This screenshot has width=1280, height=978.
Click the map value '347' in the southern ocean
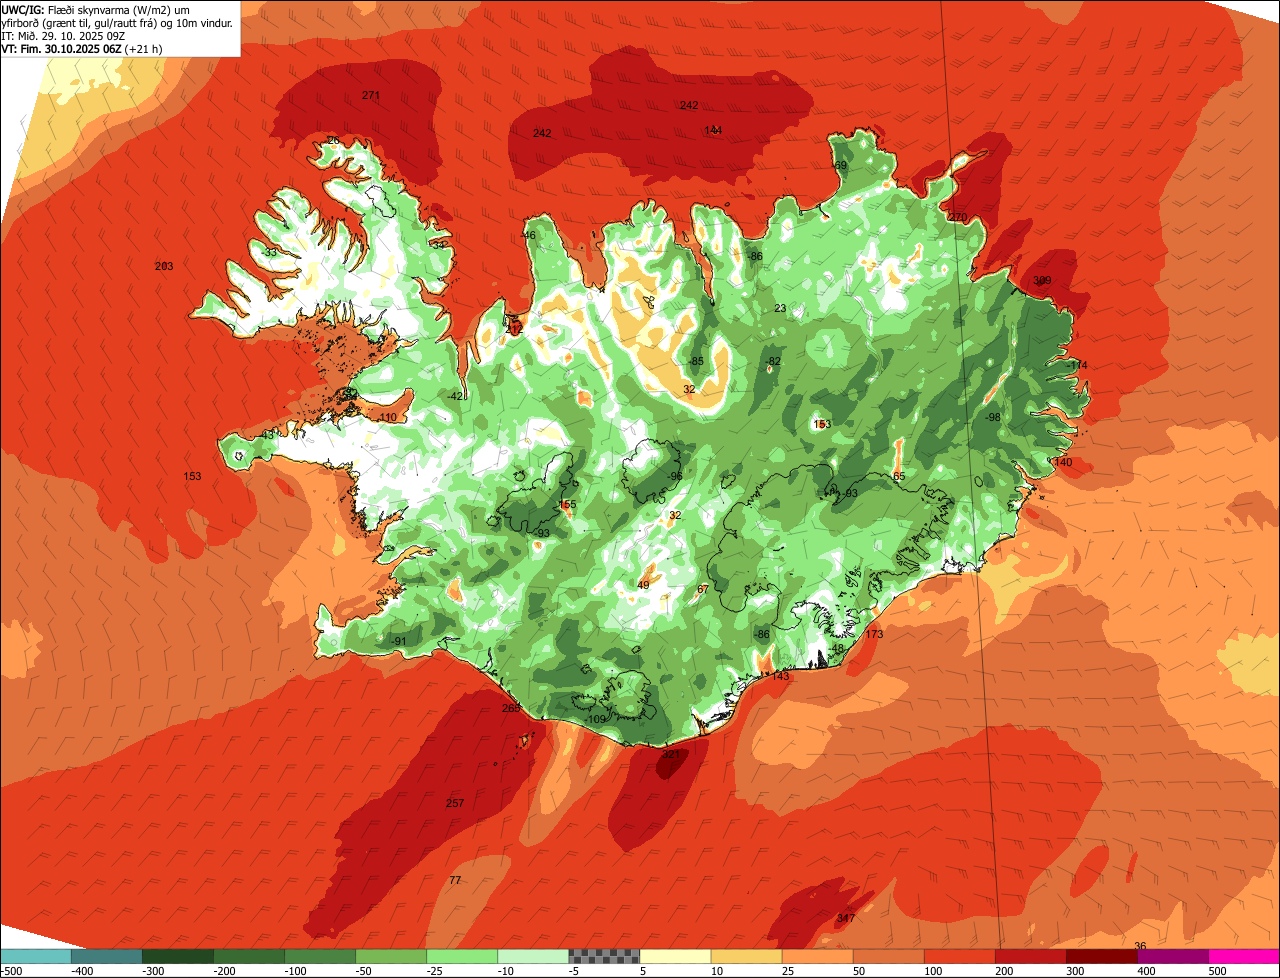(x=846, y=919)
